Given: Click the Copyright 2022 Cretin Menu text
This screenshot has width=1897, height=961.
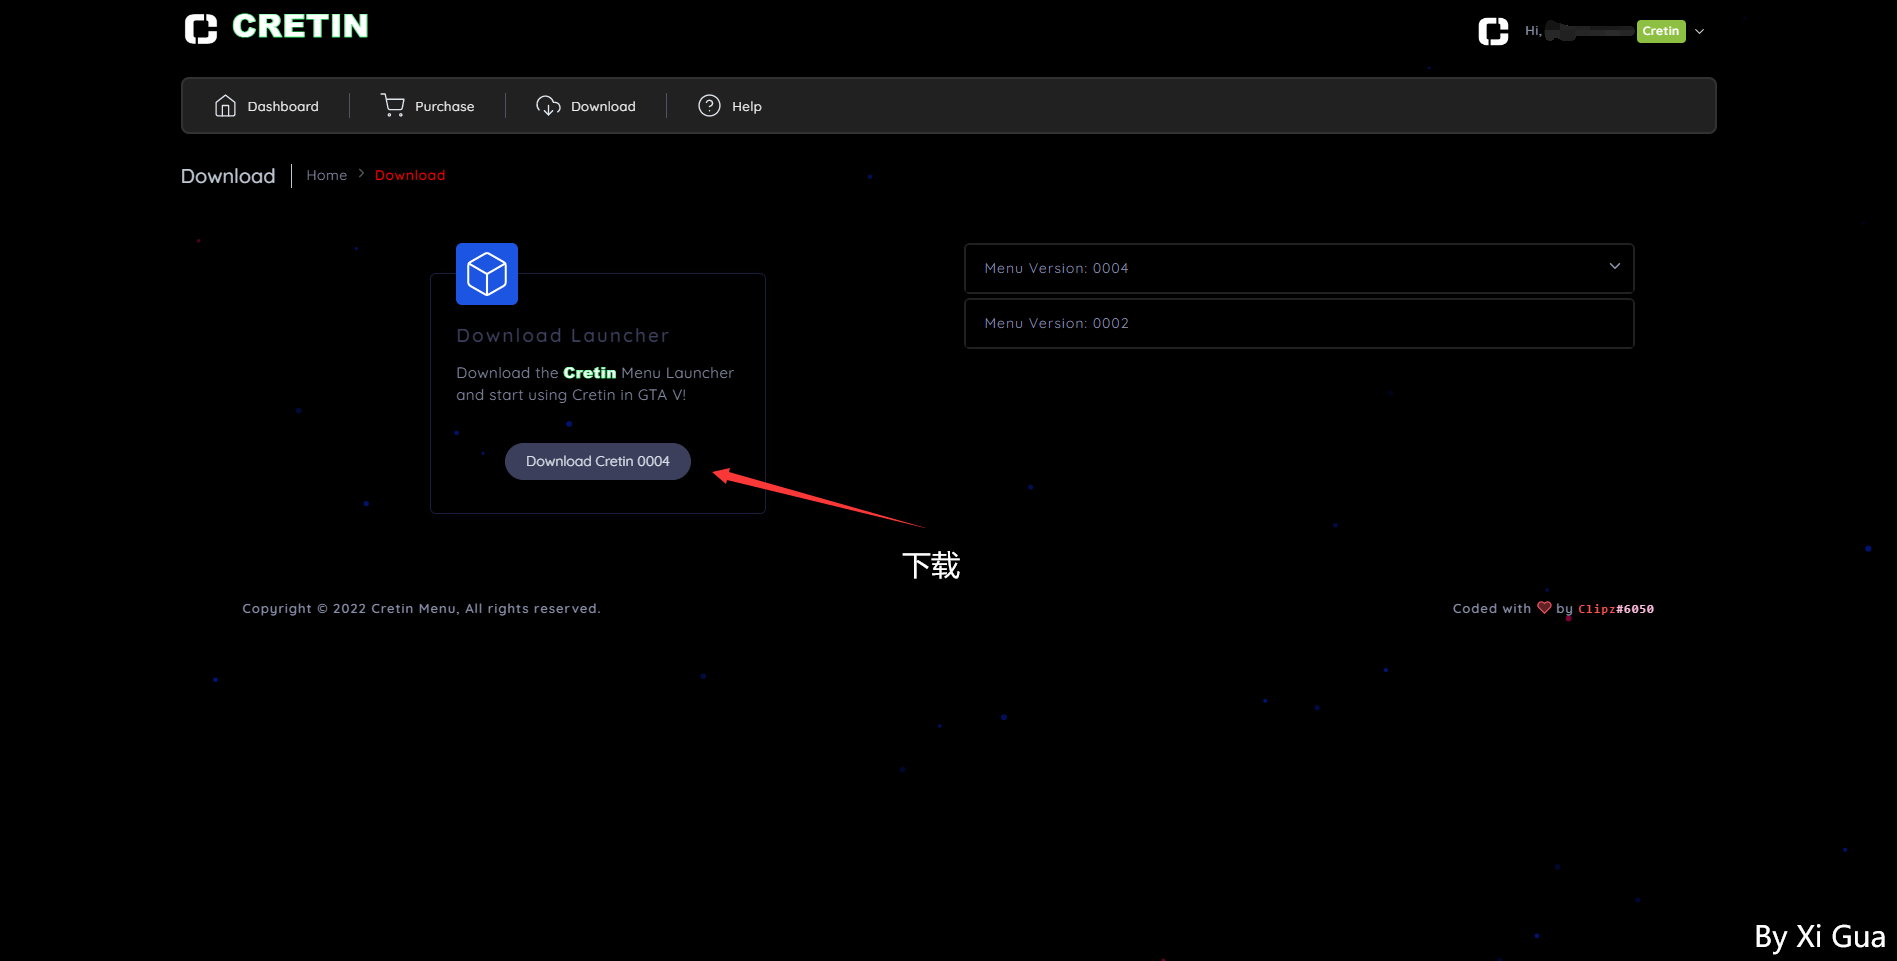Looking at the screenshot, I should 421,608.
